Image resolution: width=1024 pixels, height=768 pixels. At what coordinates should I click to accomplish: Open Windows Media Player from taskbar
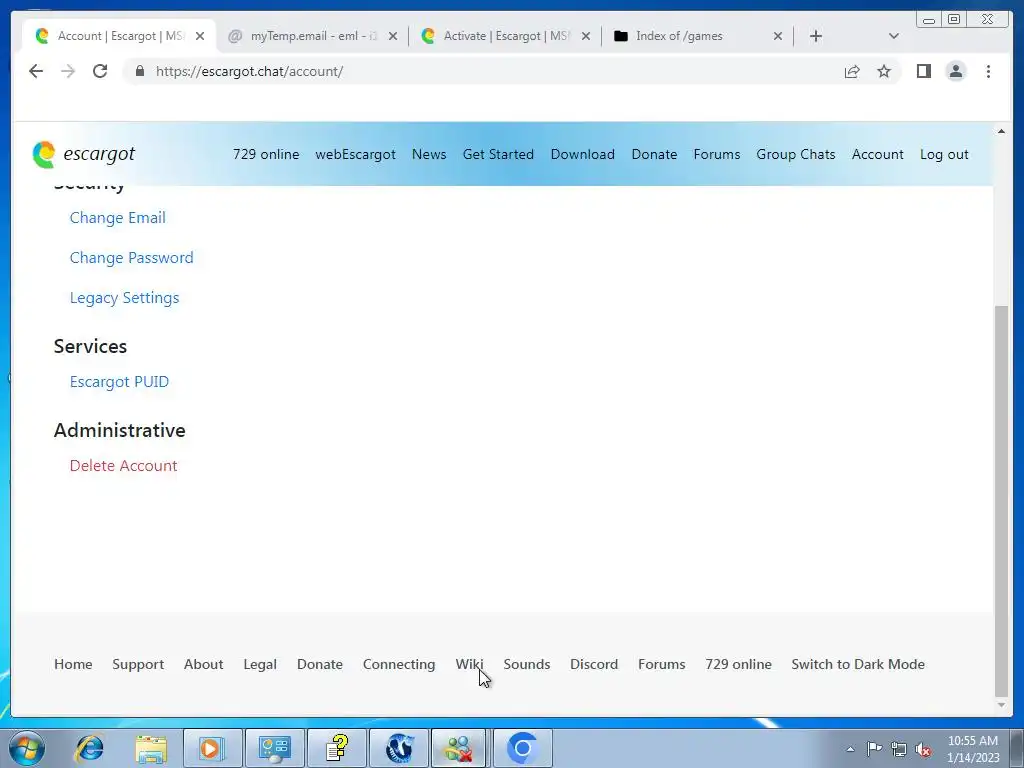212,748
